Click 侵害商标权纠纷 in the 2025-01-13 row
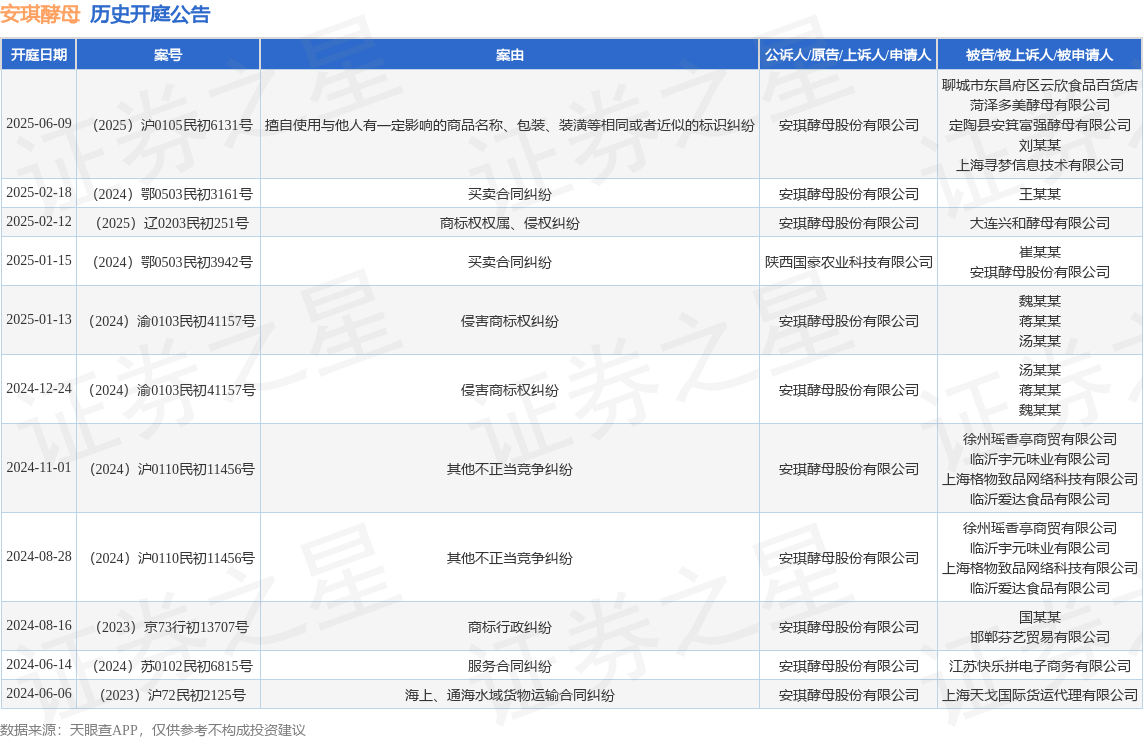This screenshot has width=1143, height=739. (510, 321)
